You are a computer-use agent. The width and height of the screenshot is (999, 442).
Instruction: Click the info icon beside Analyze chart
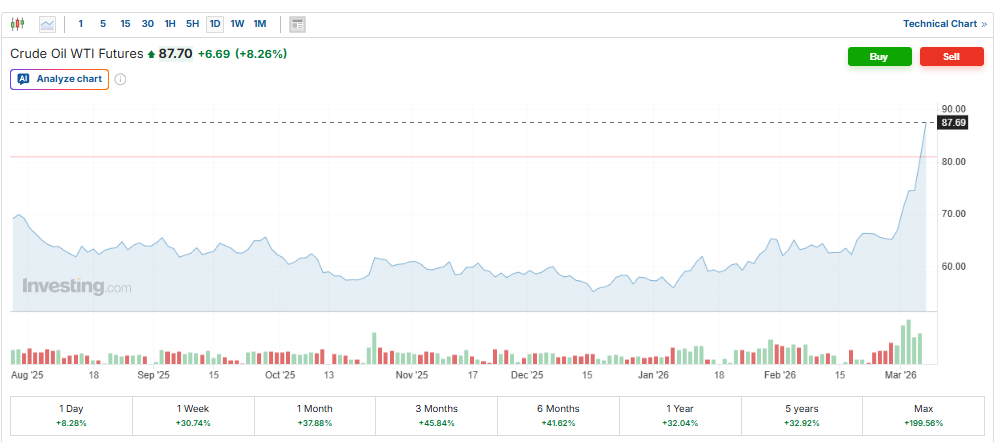click(x=121, y=79)
